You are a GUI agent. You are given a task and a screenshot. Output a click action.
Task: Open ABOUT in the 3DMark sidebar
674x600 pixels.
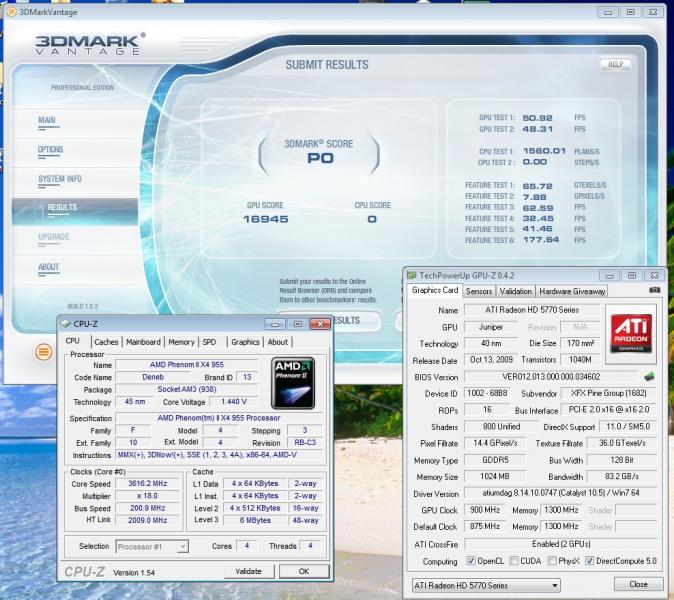(x=49, y=267)
